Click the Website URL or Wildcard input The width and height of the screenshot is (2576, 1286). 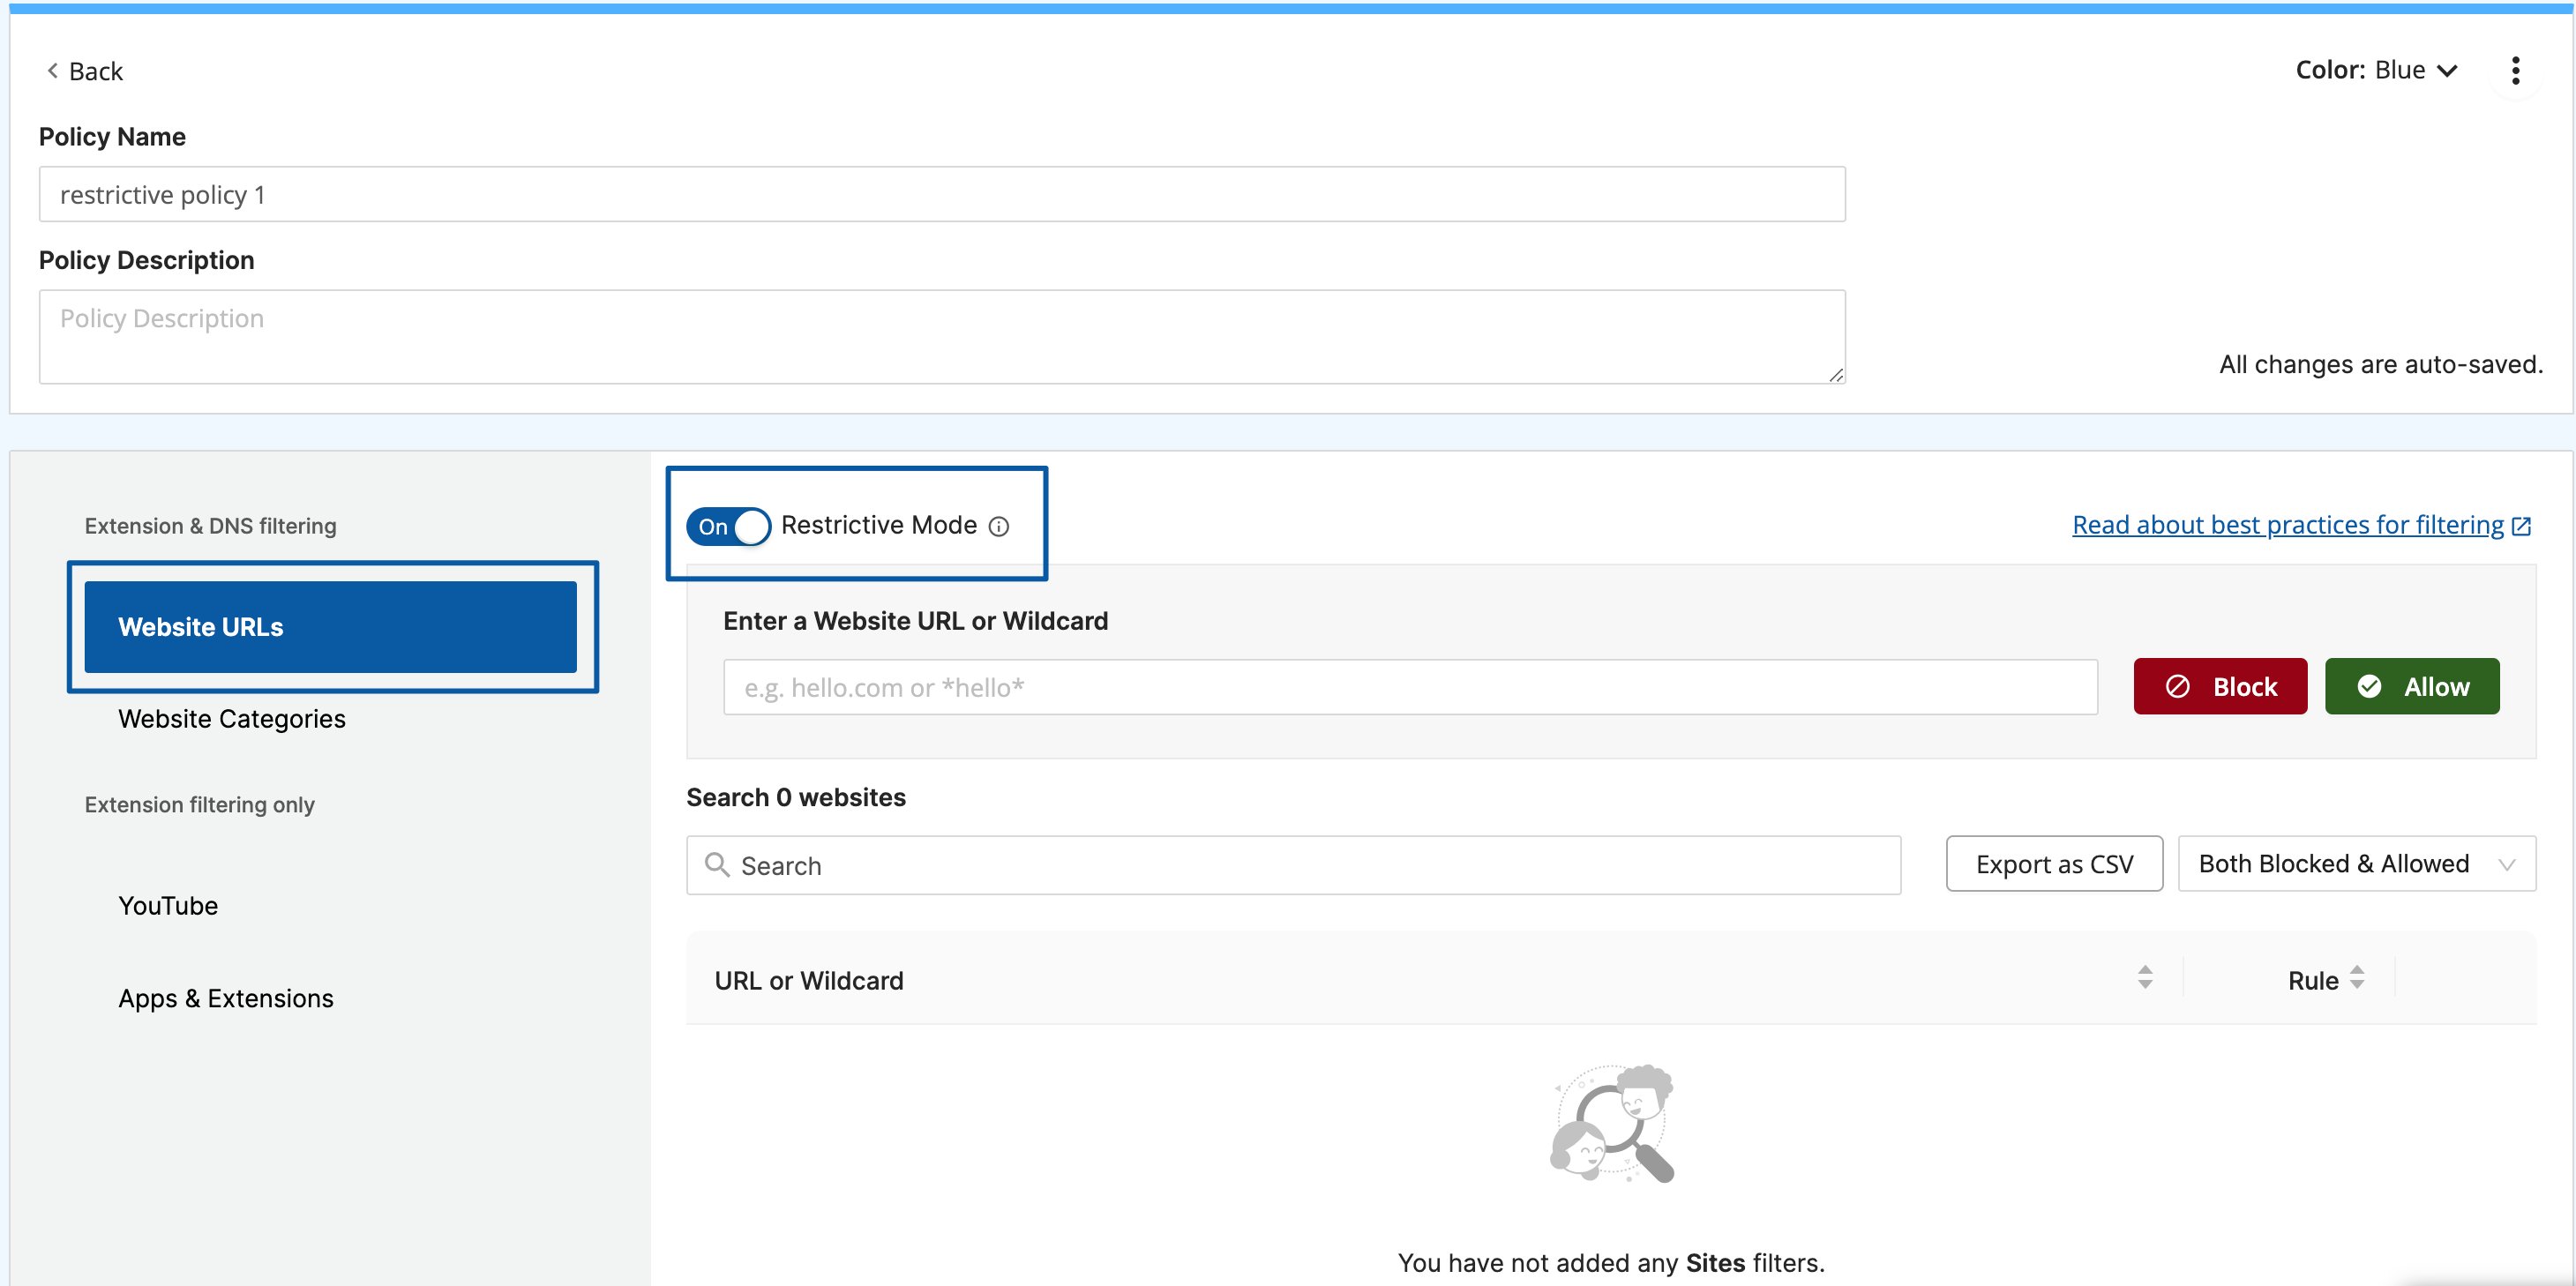pos(1410,687)
